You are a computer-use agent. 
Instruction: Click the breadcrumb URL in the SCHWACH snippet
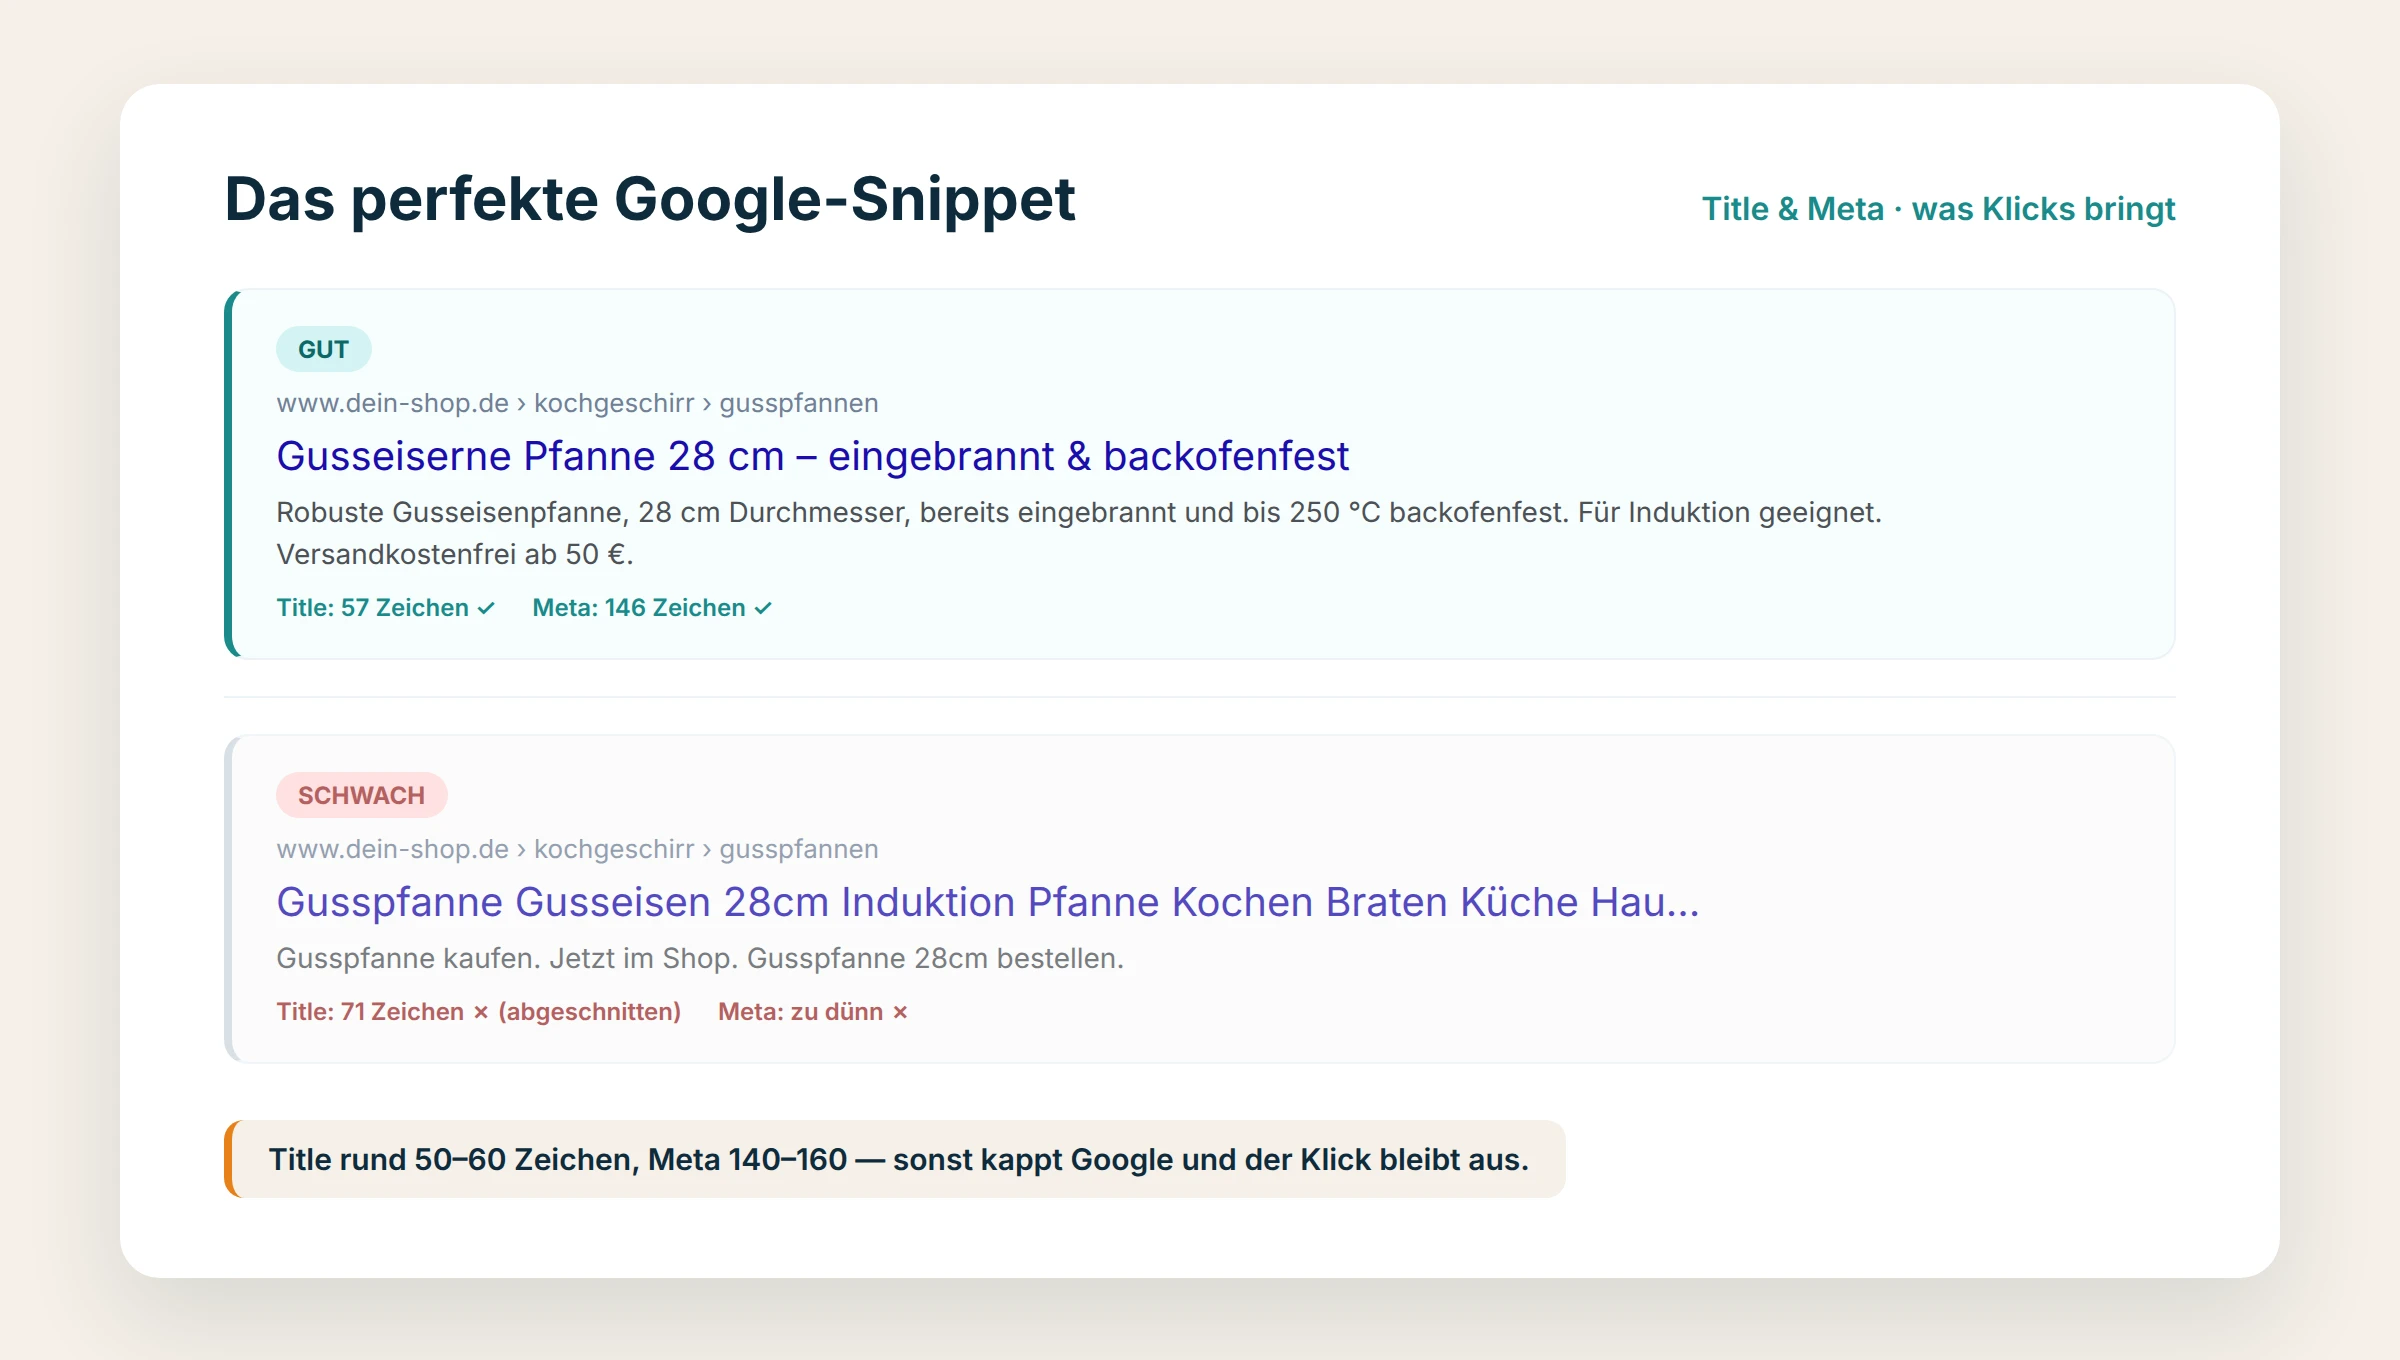(x=577, y=849)
